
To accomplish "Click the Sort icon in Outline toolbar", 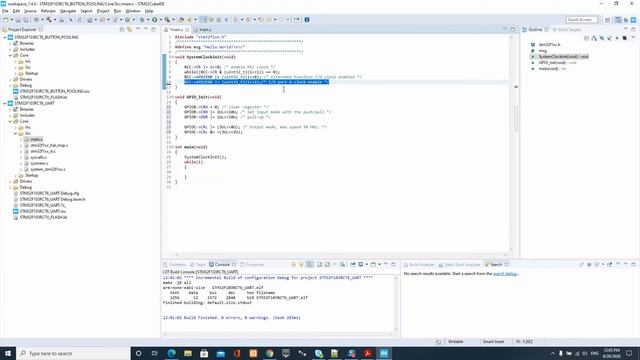I will point(594,38).
